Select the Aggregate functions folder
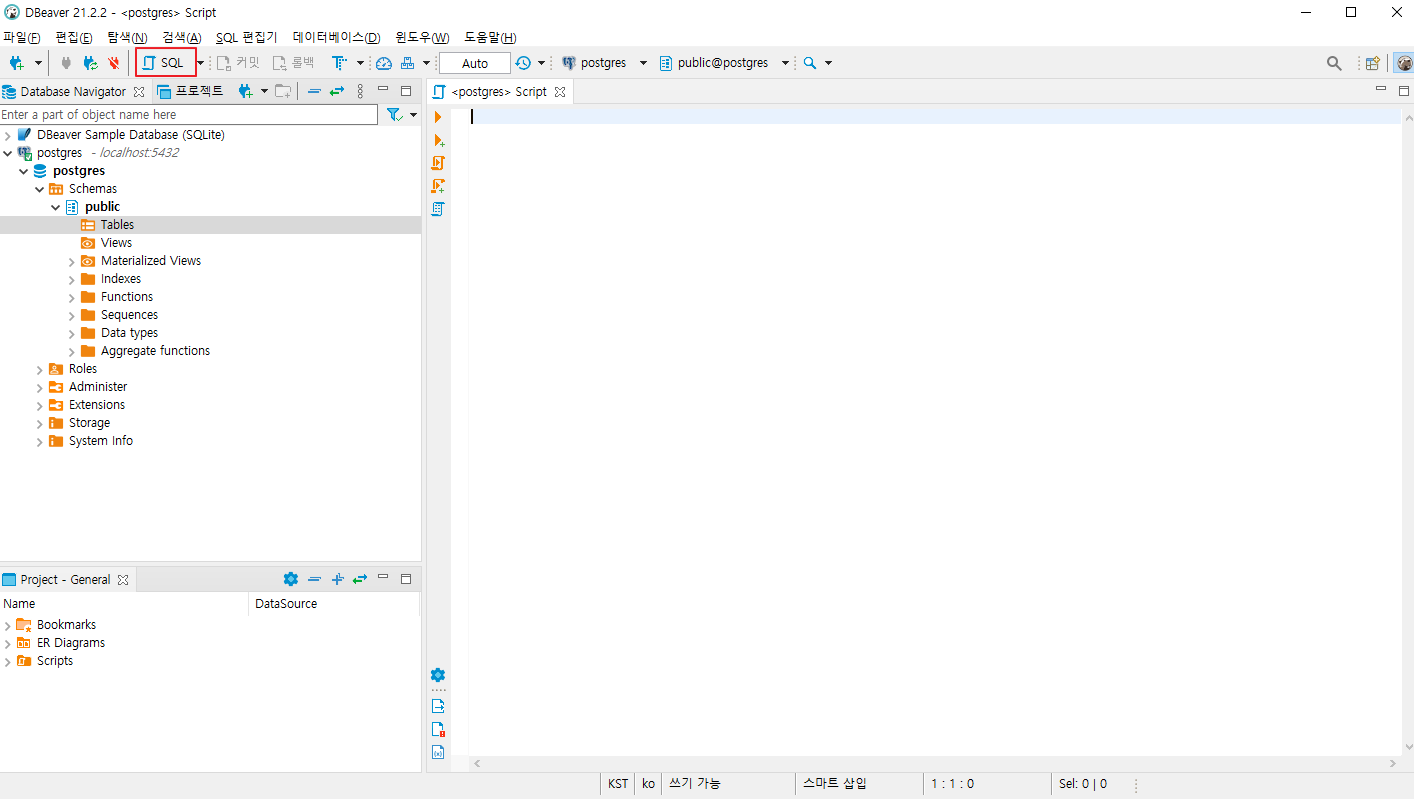This screenshot has height=799, width=1414. (155, 351)
